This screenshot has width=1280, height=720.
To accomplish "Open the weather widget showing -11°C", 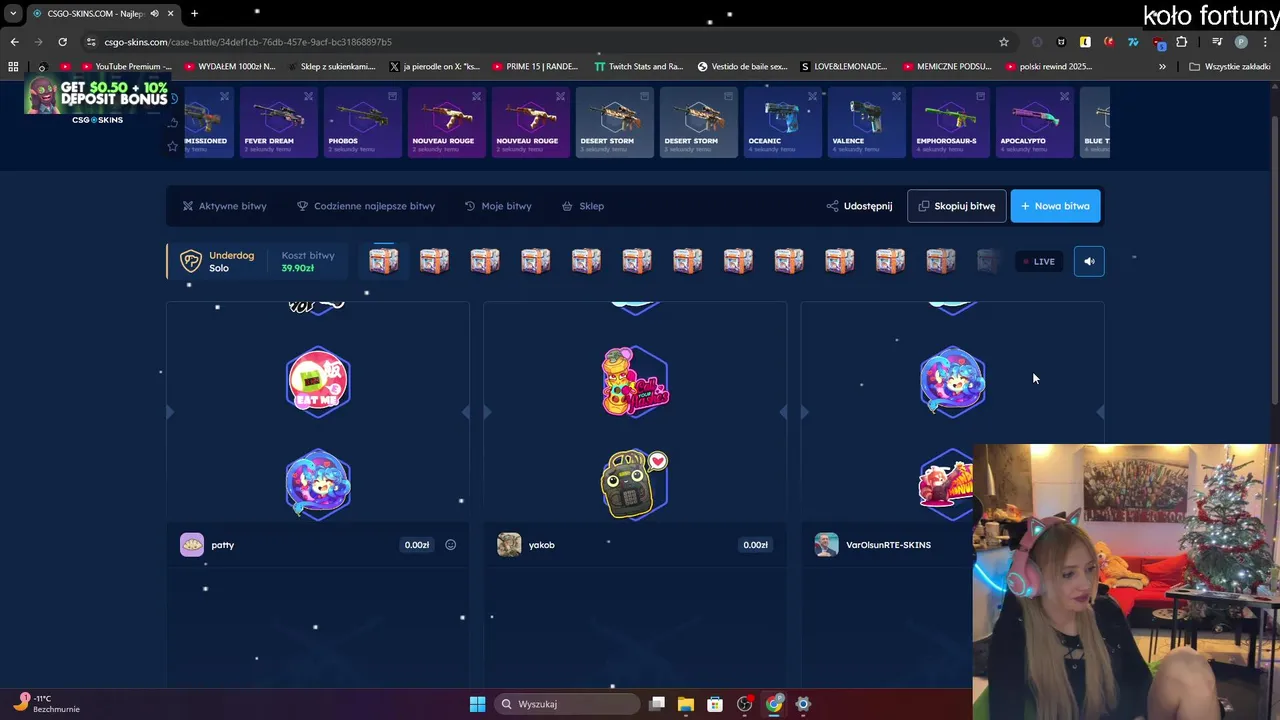I will point(46,704).
